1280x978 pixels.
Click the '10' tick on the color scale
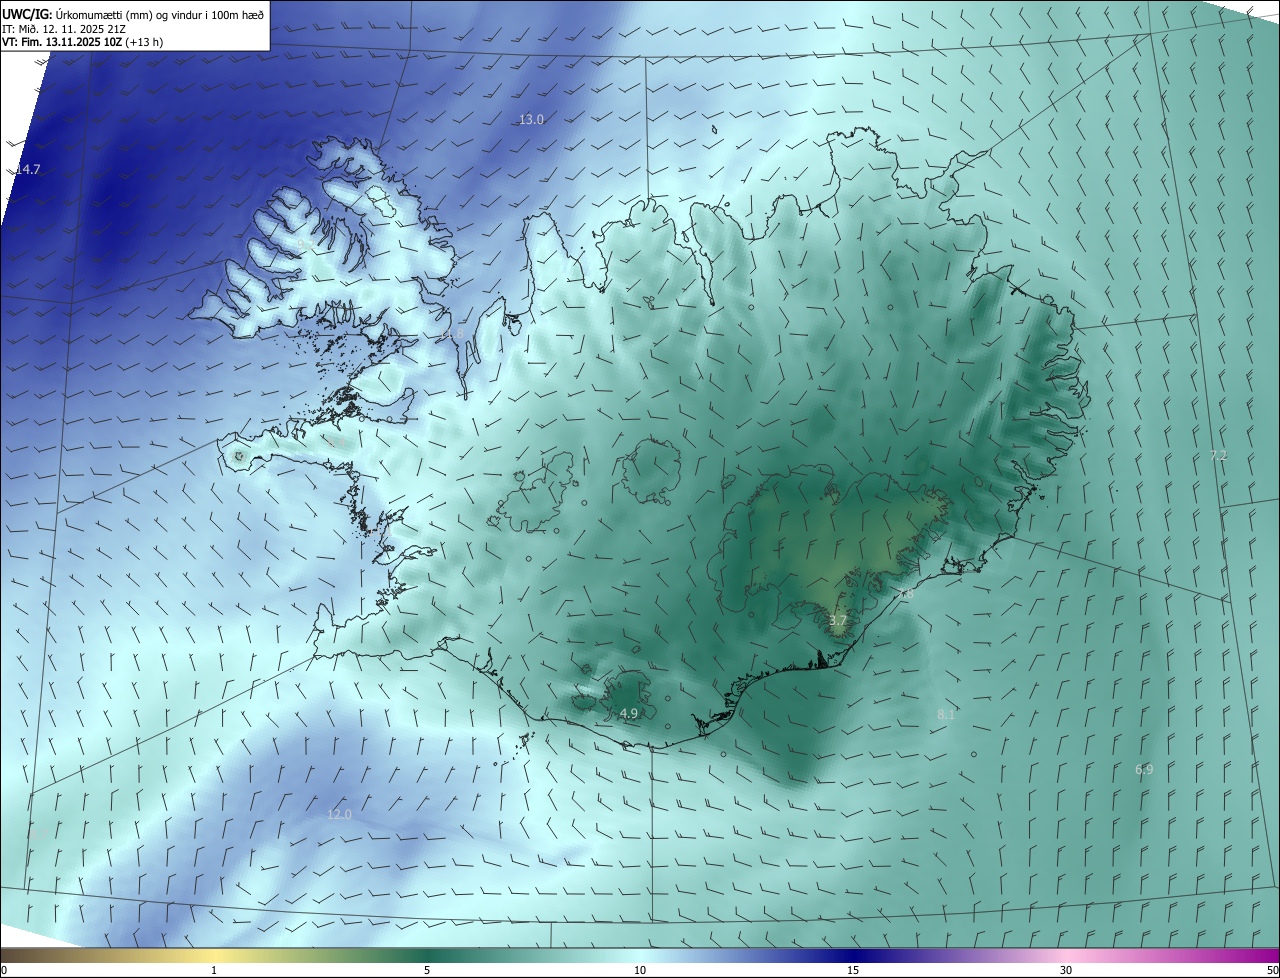pos(640,970)
